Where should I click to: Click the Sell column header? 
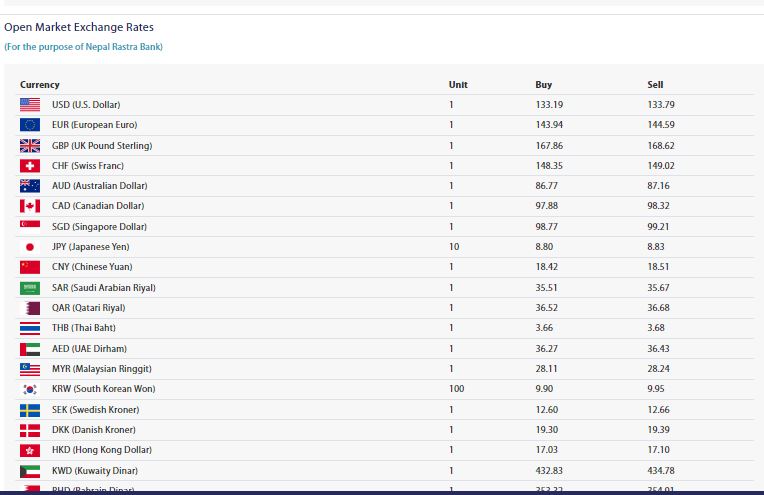point(655,85)
